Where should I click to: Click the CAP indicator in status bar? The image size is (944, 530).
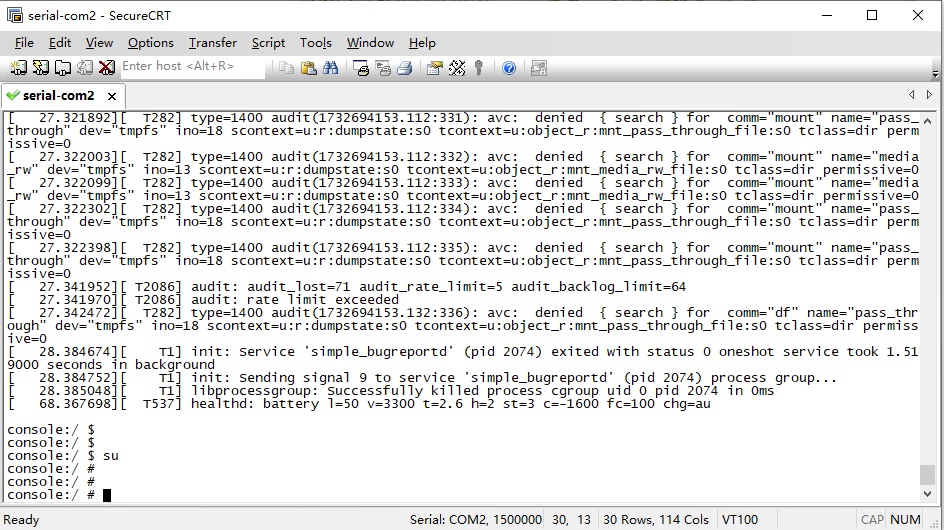pos(872,520)
